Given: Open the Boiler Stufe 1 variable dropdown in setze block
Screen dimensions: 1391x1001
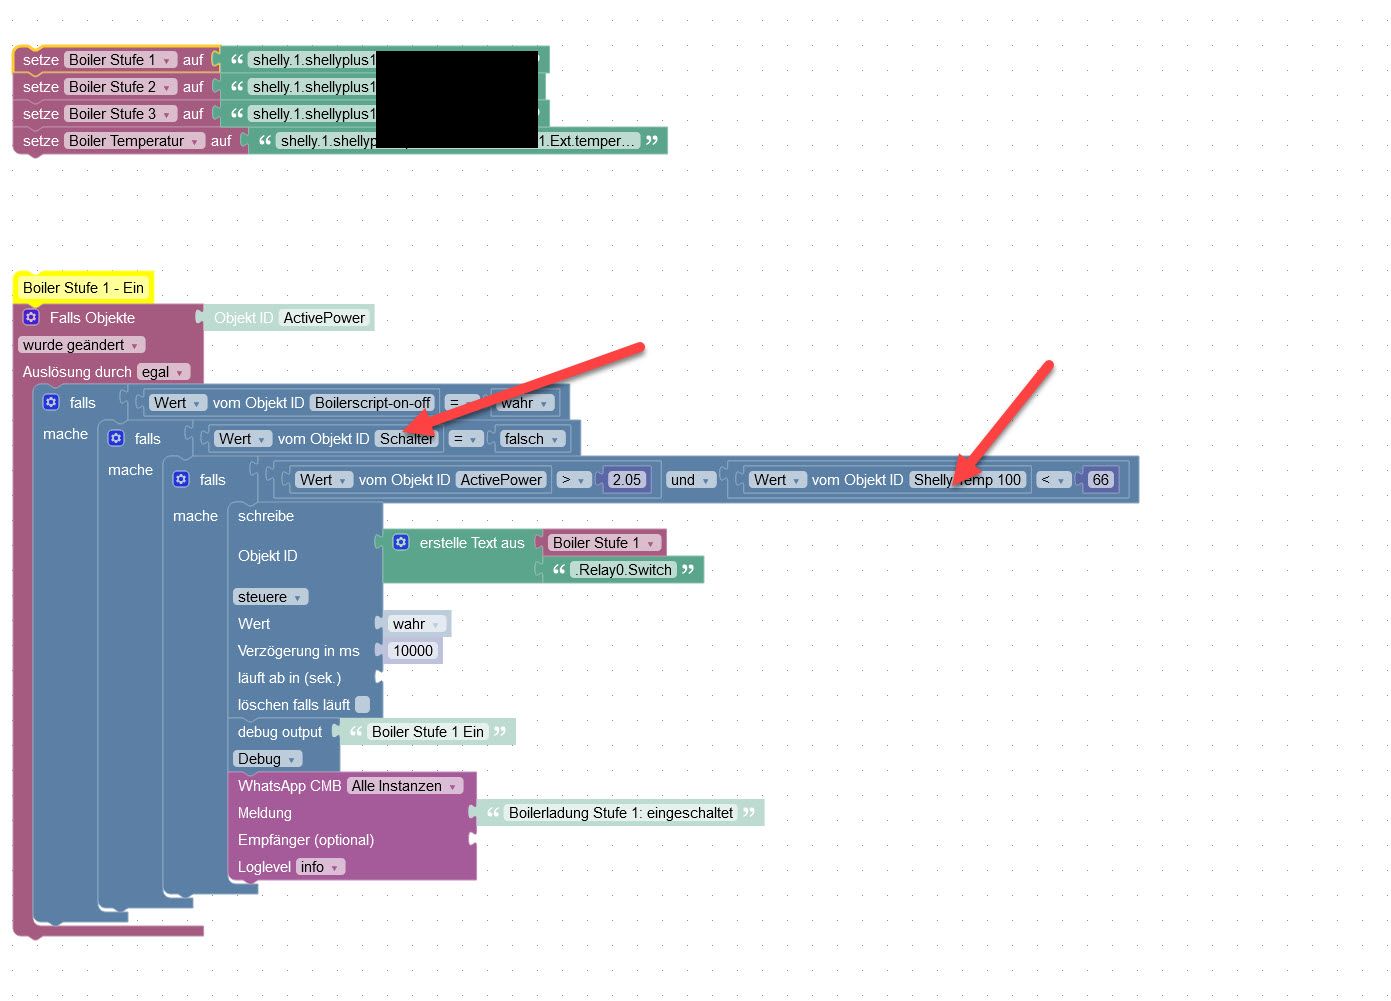Looking at the screenshot, I should coord(121,60).
